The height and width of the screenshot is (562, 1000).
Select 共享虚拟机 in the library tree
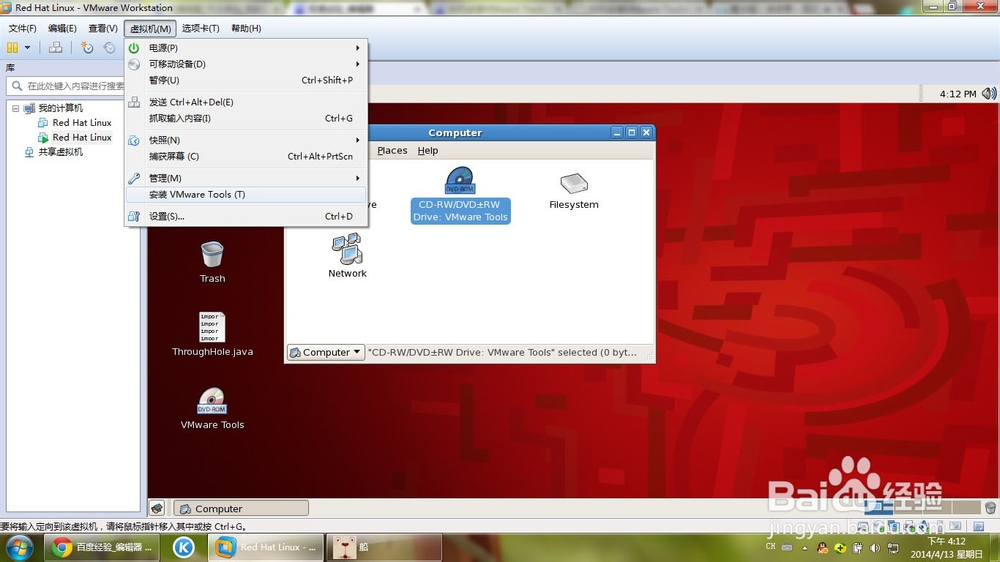(54, 152)
